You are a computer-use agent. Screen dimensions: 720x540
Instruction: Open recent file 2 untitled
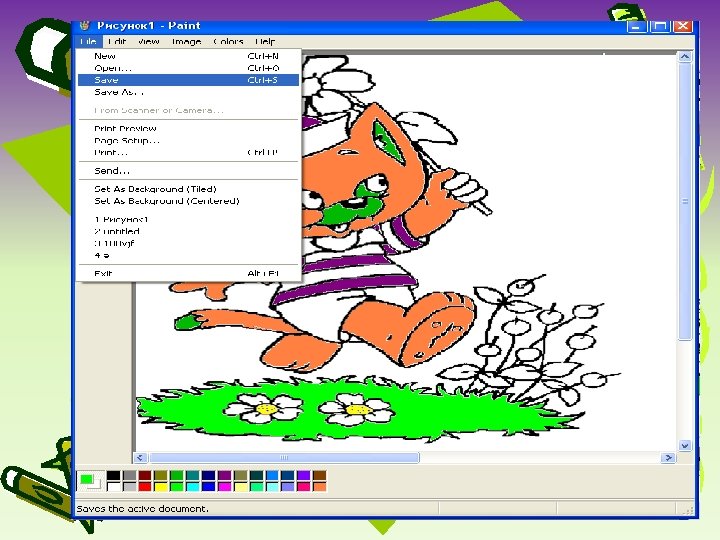coord(188,231)
